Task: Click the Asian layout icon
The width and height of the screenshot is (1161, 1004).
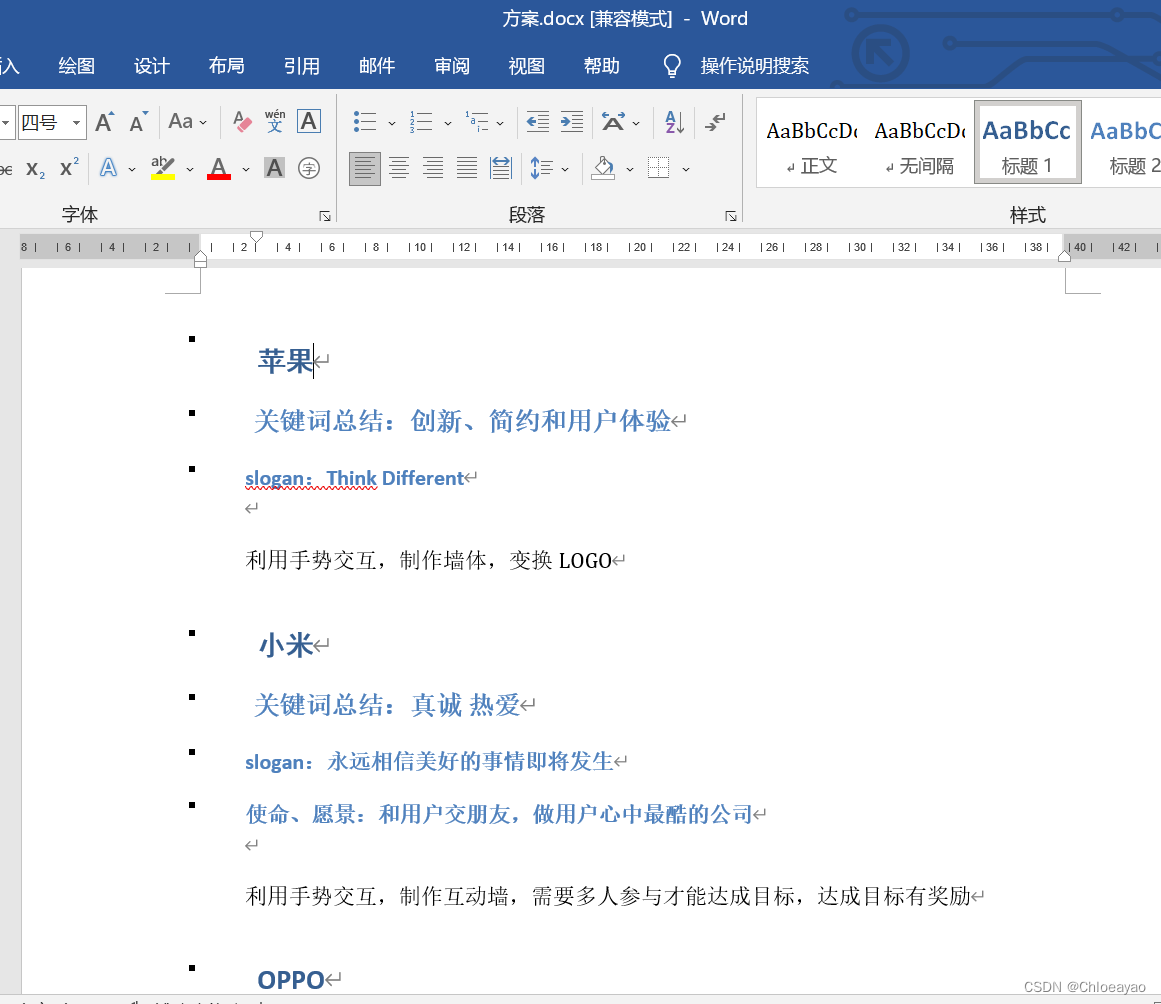Action: pos(613,121)
